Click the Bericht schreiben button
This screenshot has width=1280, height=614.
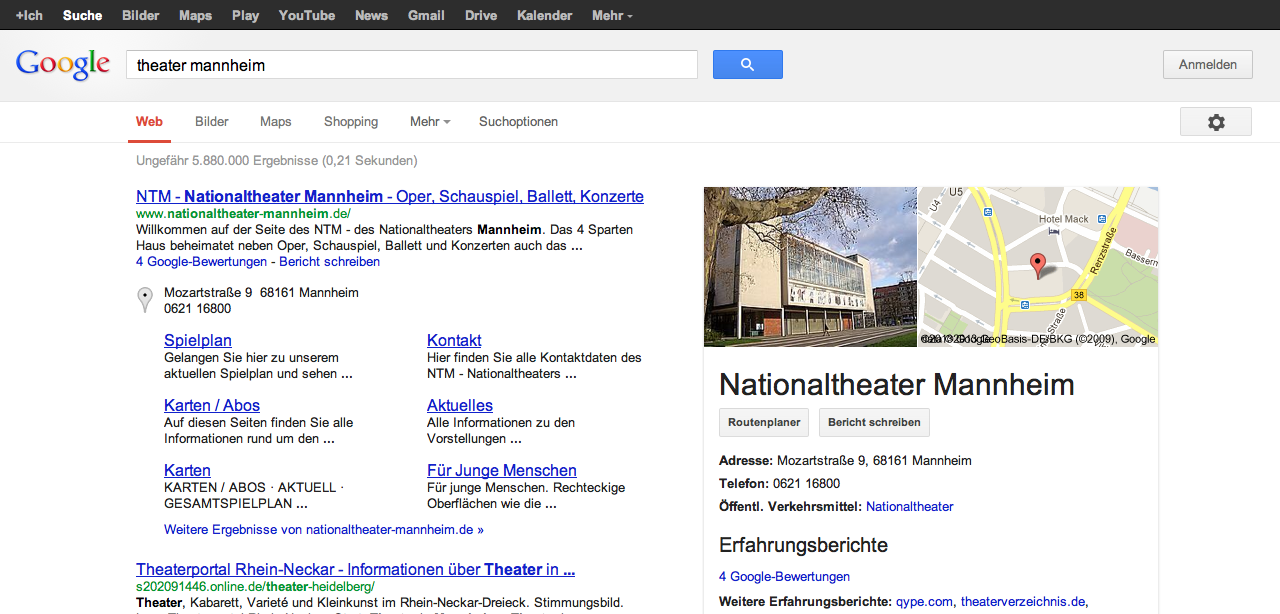click(x=874, y=422)
